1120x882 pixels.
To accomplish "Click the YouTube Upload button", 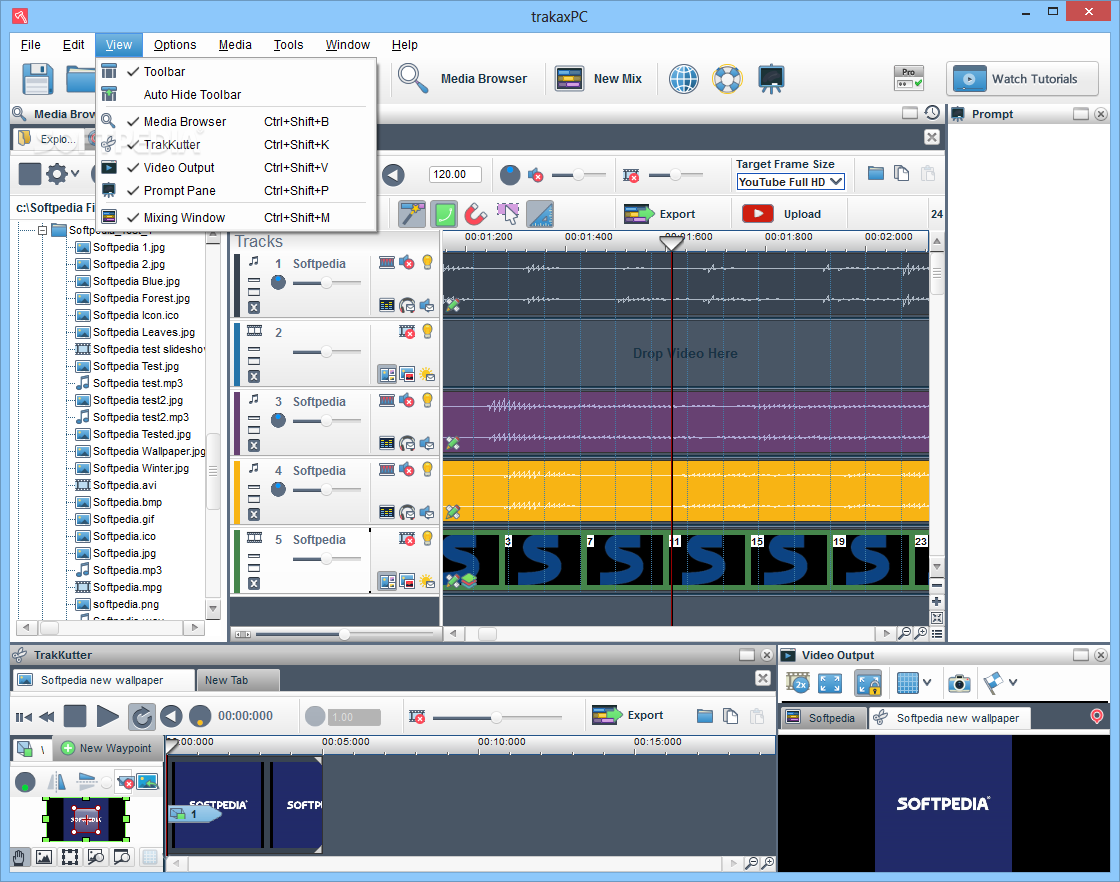I will click(x=782, y=214).
